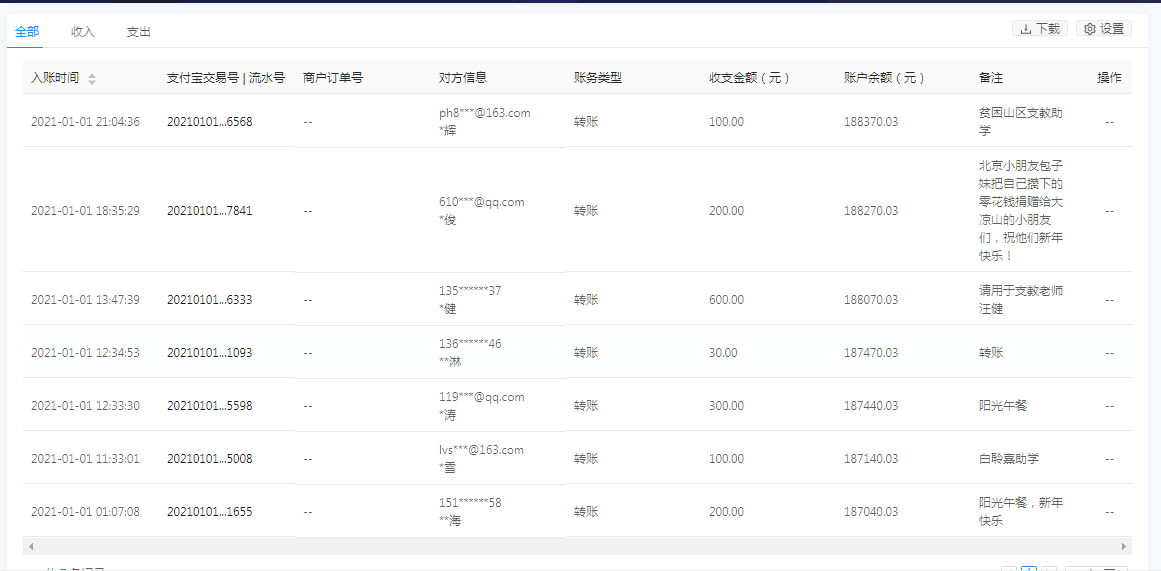Select the 2021-01-01 12:33:30 time cell
Viewport: 1161px width, 571px height.
point(85,406)
